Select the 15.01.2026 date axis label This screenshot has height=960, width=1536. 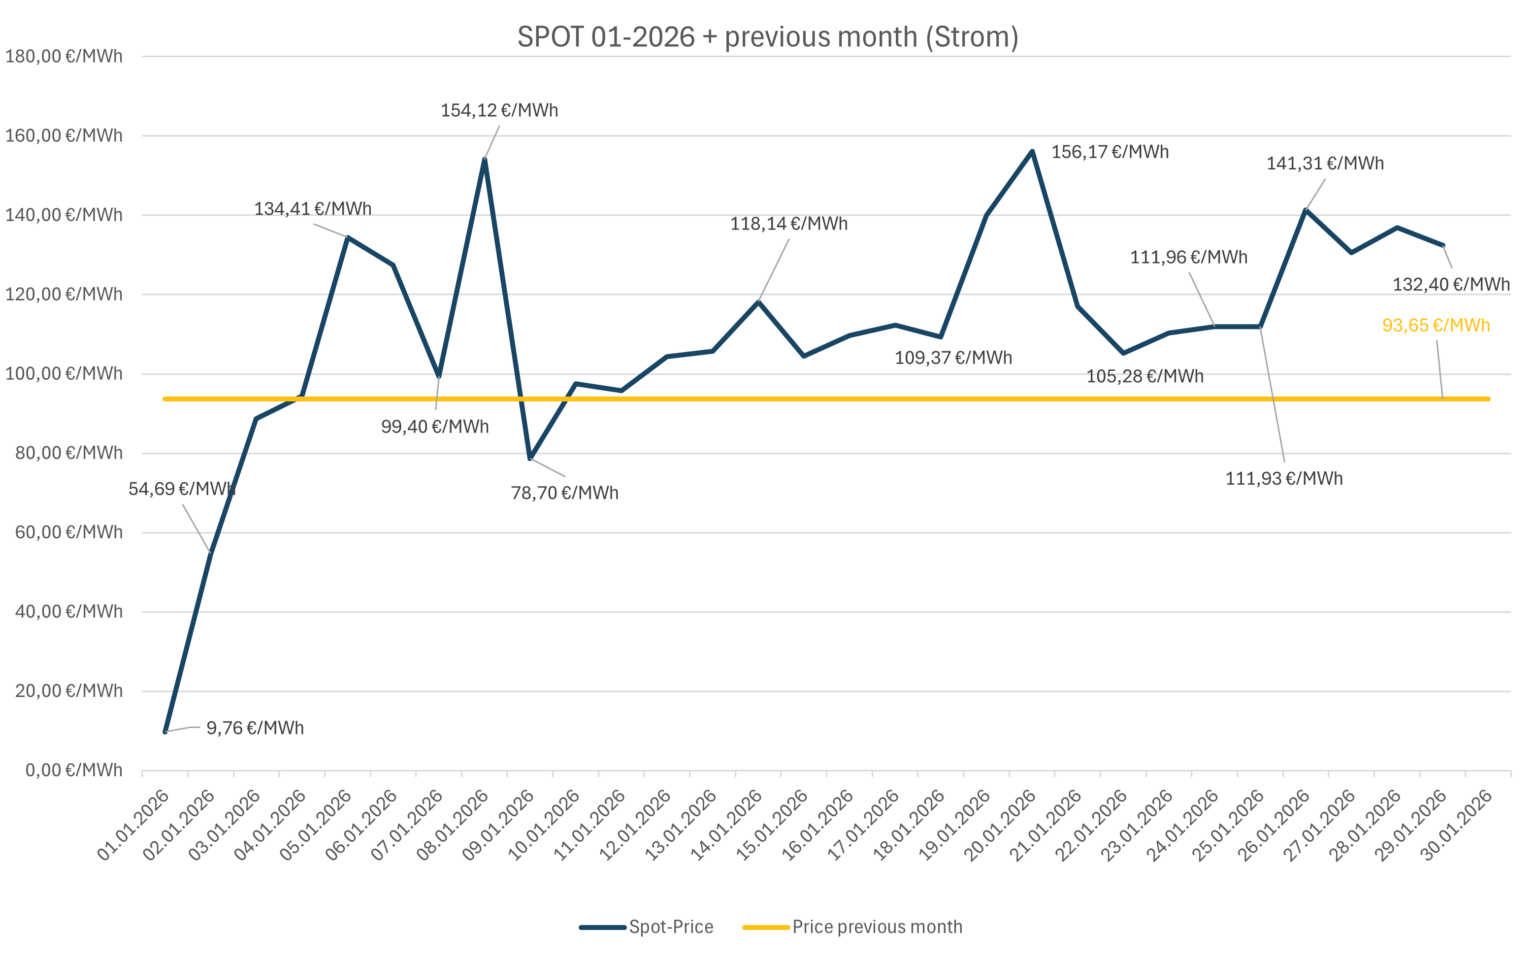[772, 826]
